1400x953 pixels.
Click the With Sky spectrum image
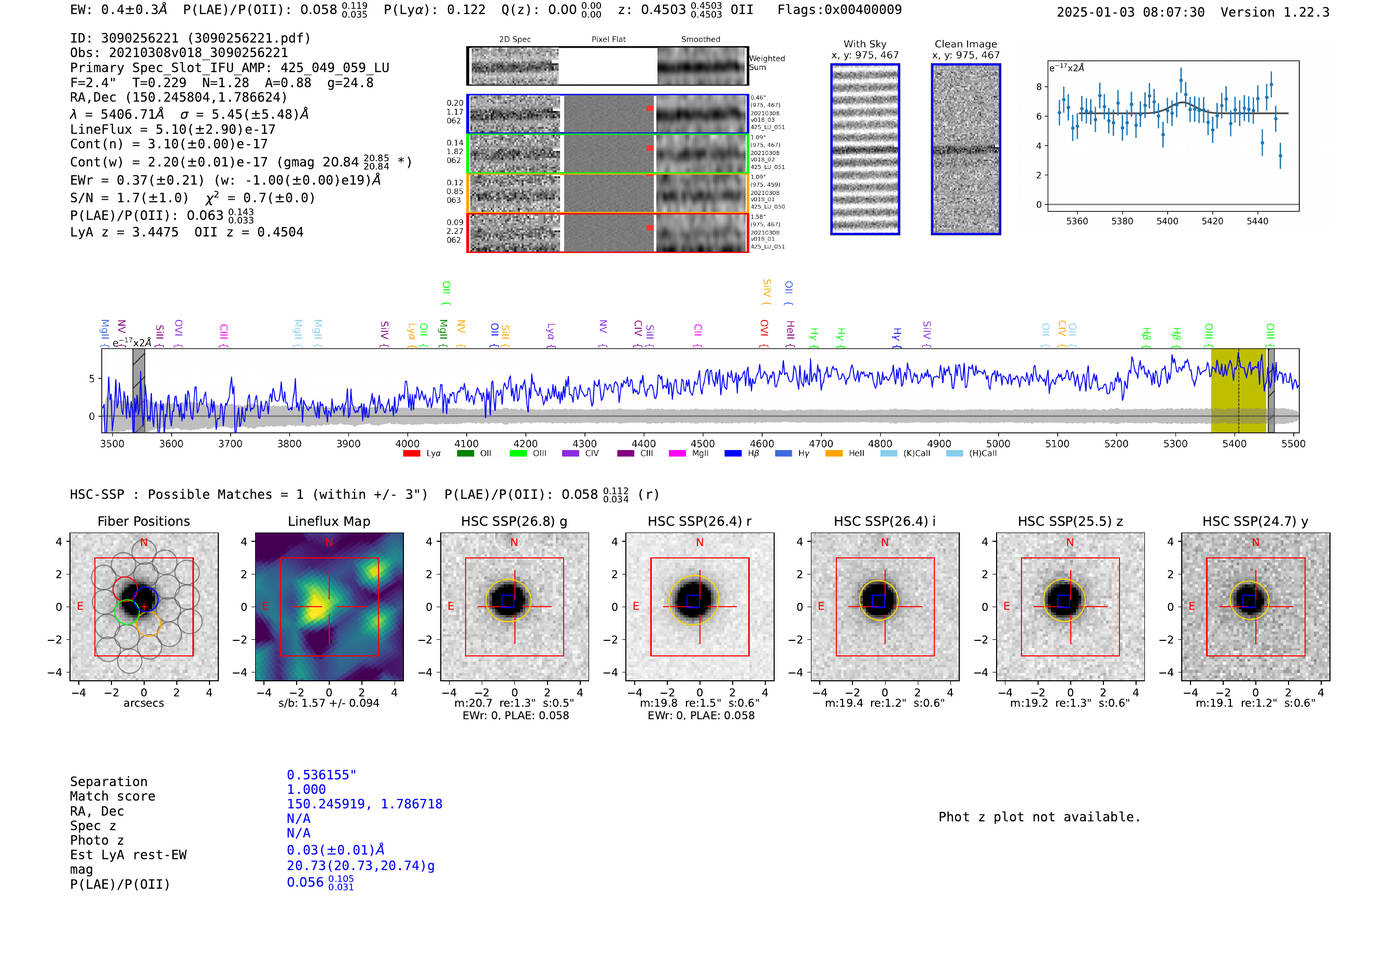[x=865, y=149]
